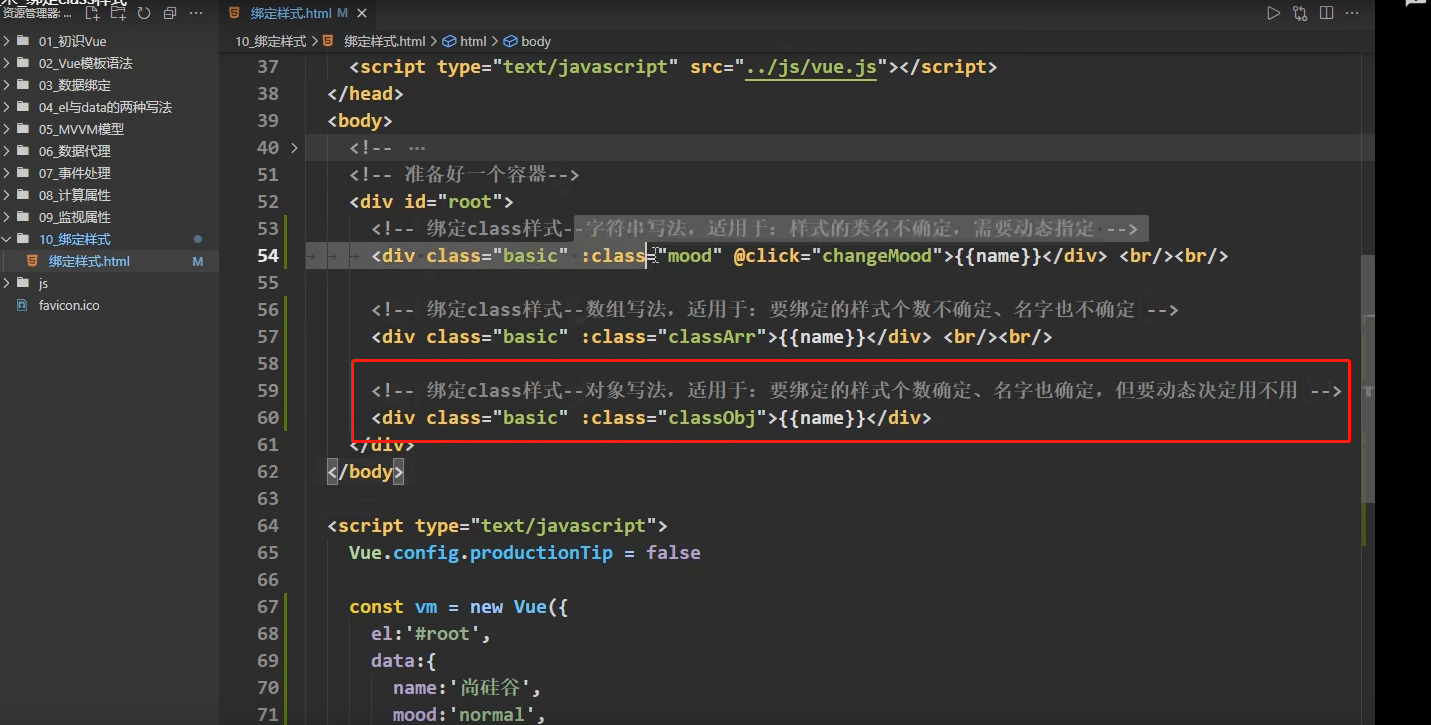This screenshot has height=725, width=1431.
Task: Click line number 54 in the gutter
Action: (x=267, y=256)
